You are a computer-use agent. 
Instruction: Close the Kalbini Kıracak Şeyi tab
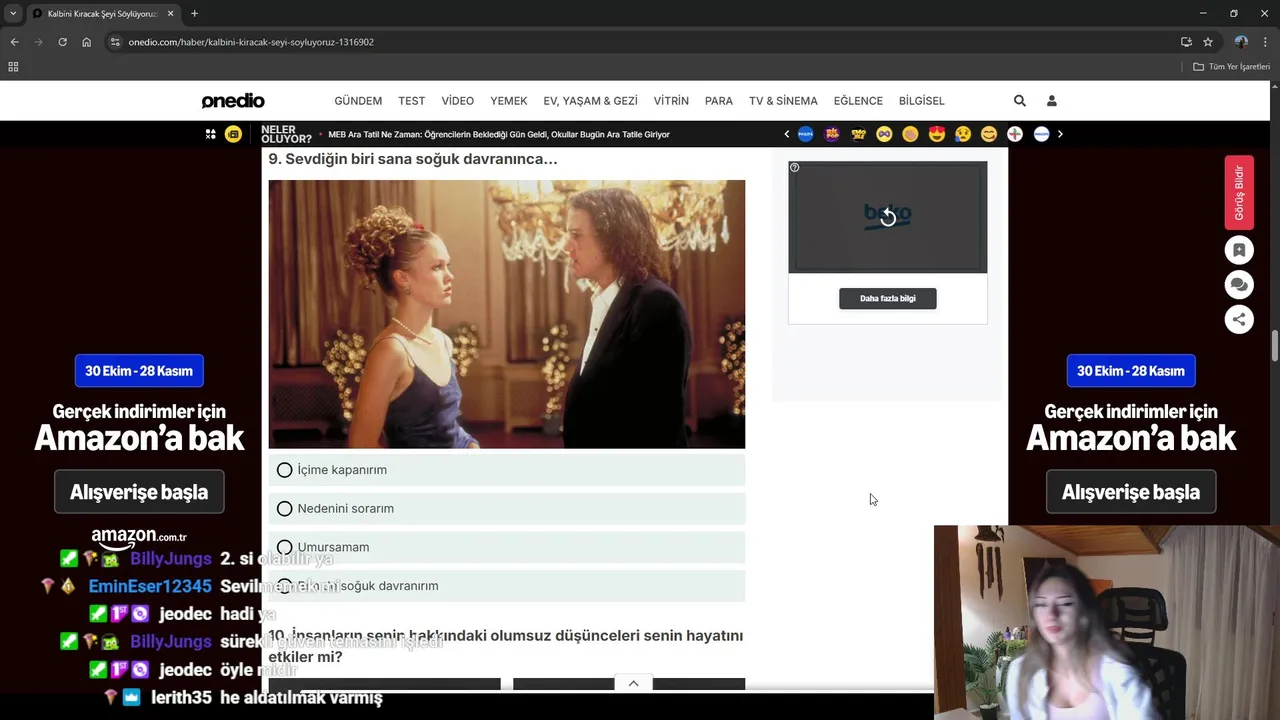168,13
